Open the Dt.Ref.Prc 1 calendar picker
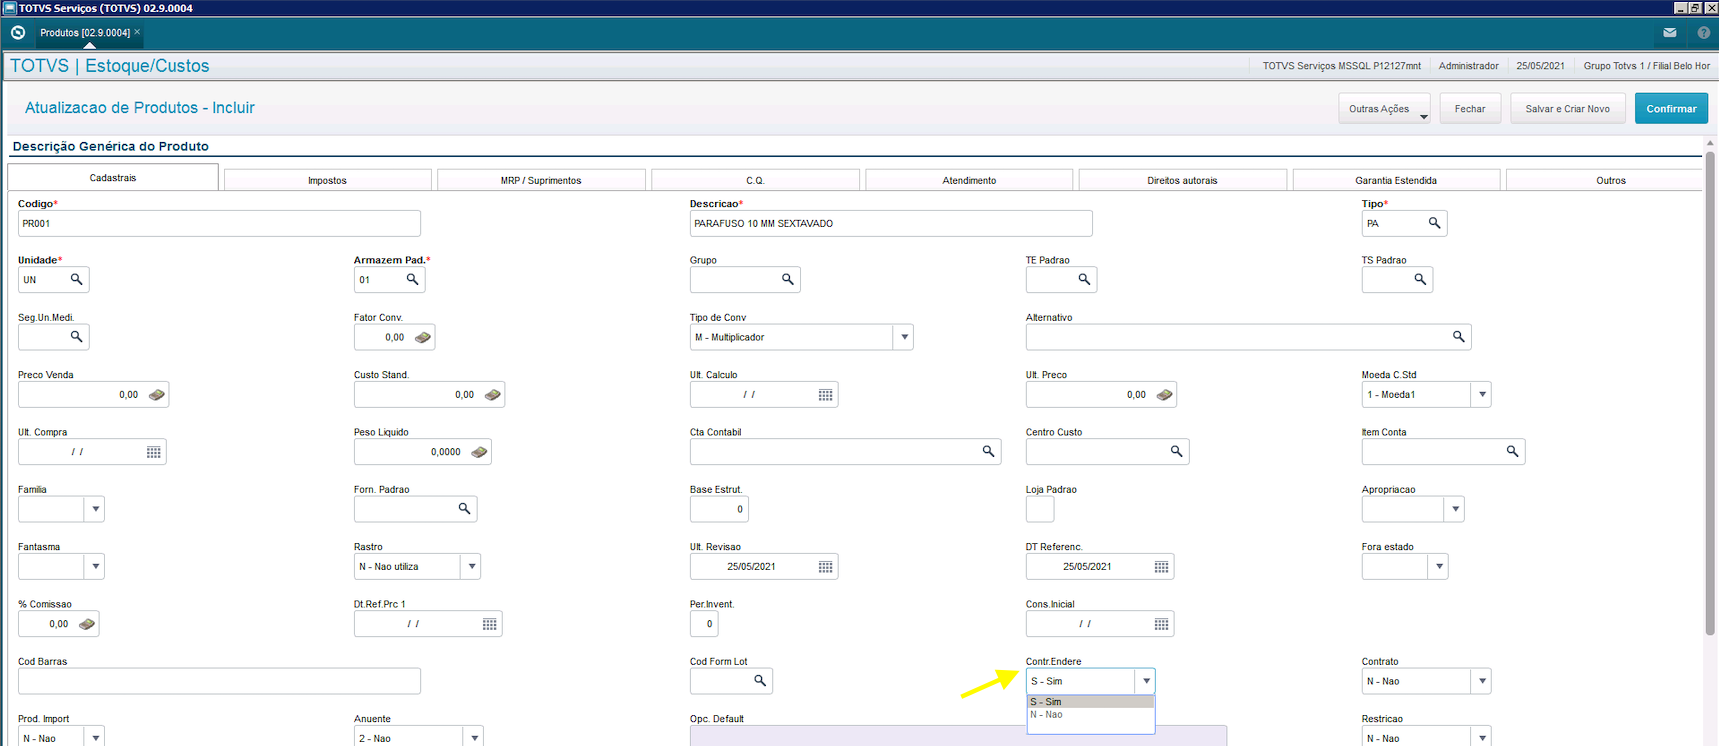Screen dimensions: 1719x746 coord(489,624)
